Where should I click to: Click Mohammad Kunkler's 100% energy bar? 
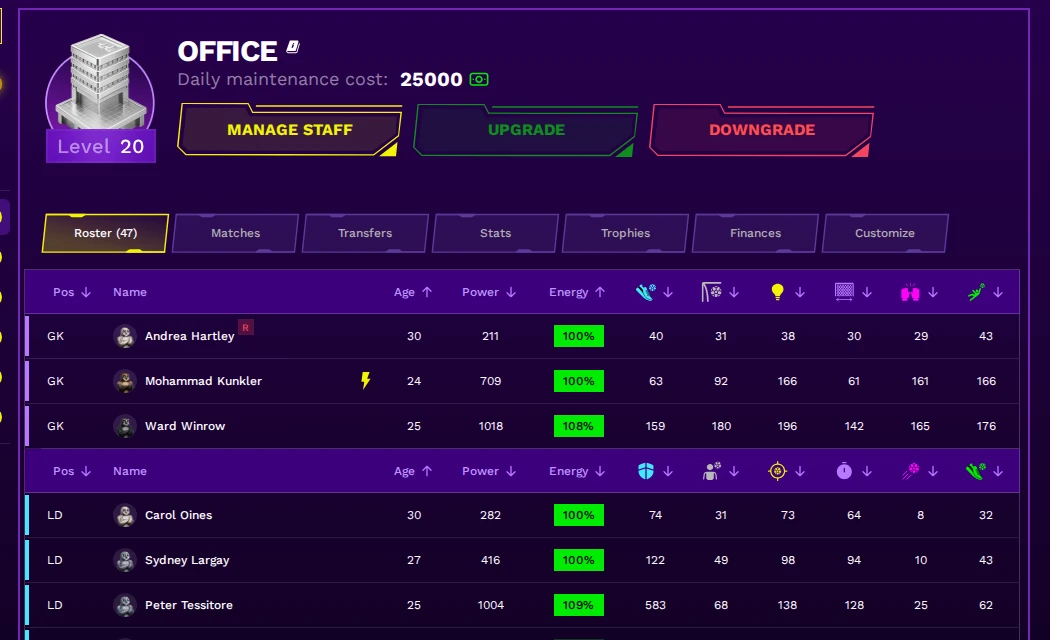579,381
